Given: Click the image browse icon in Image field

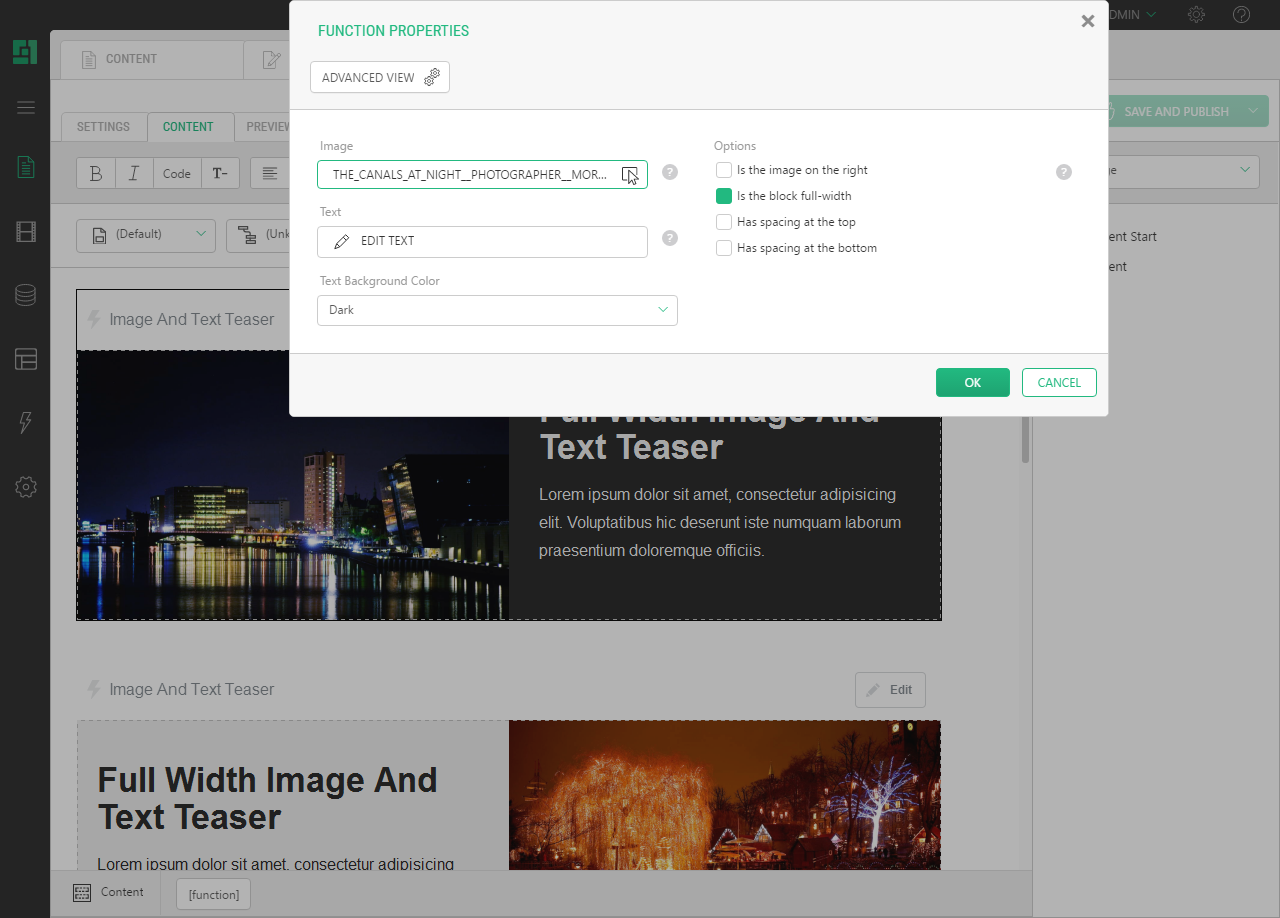Looking at the screenshot, I should (629, 175).
